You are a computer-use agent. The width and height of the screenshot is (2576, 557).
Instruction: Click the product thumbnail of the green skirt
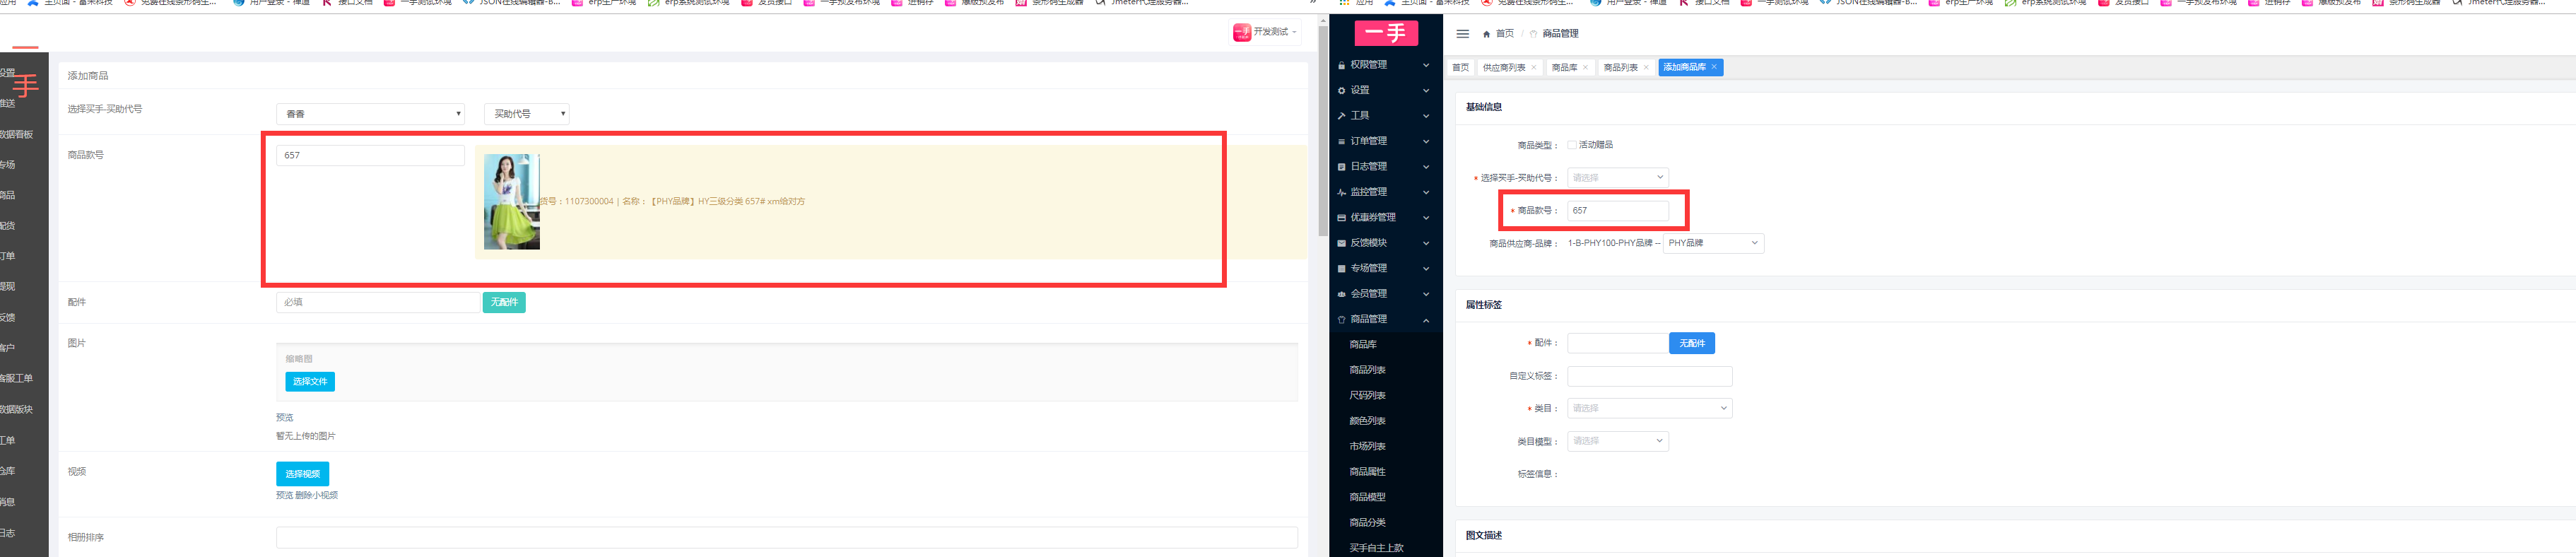(512, 202)
